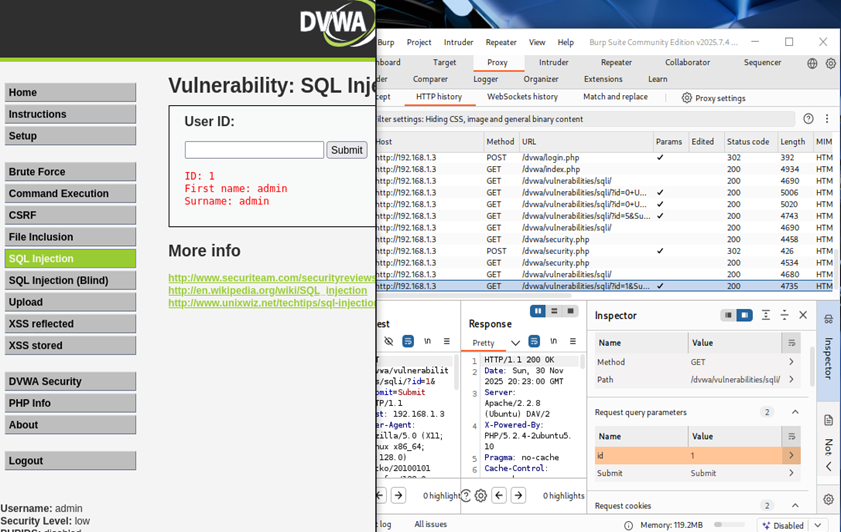Hide the request inspector eye-slash icon

[x=389, y=341]
